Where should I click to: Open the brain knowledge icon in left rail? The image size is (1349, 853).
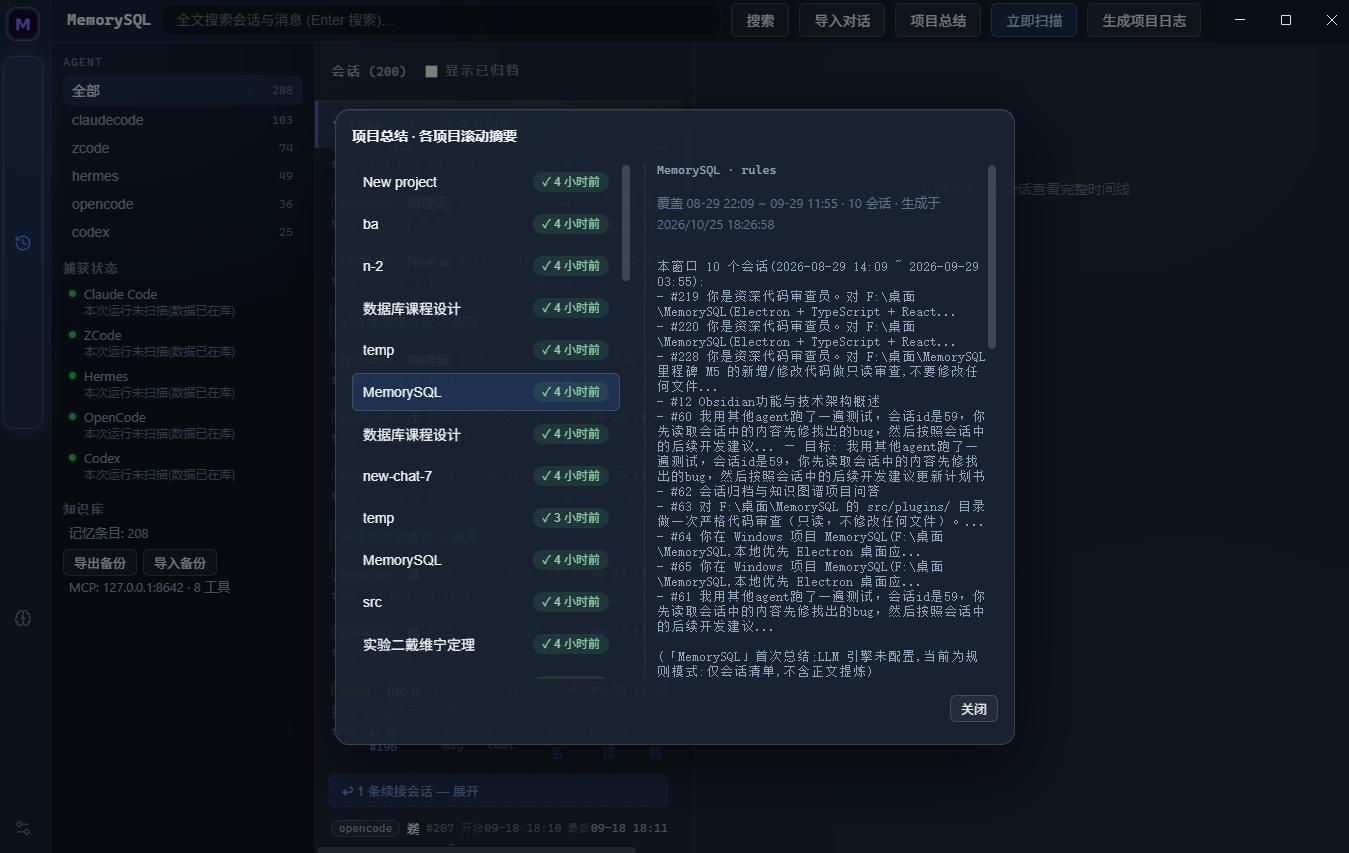23,619
